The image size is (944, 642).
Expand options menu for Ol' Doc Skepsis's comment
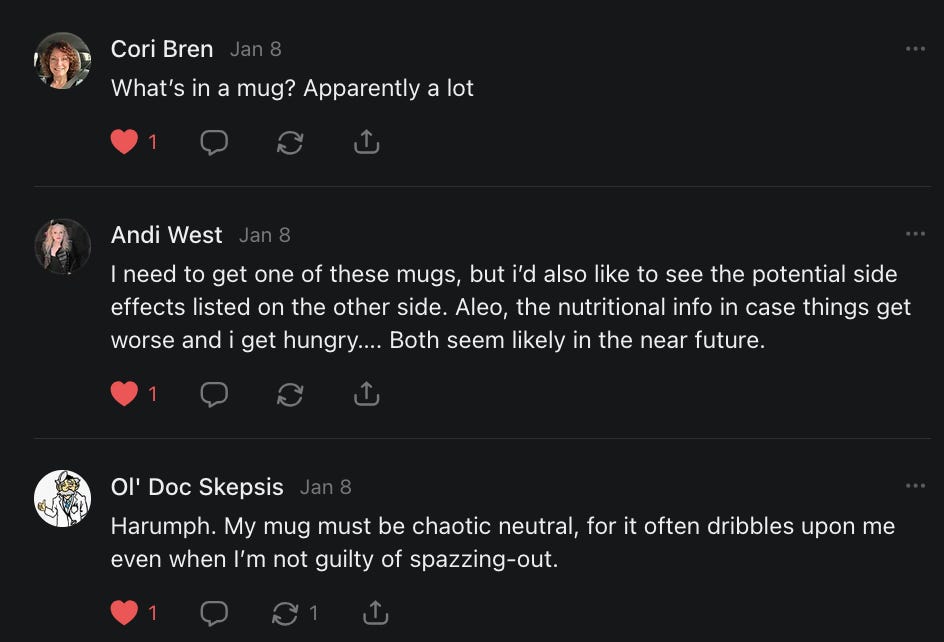click(x=915, y=486)
